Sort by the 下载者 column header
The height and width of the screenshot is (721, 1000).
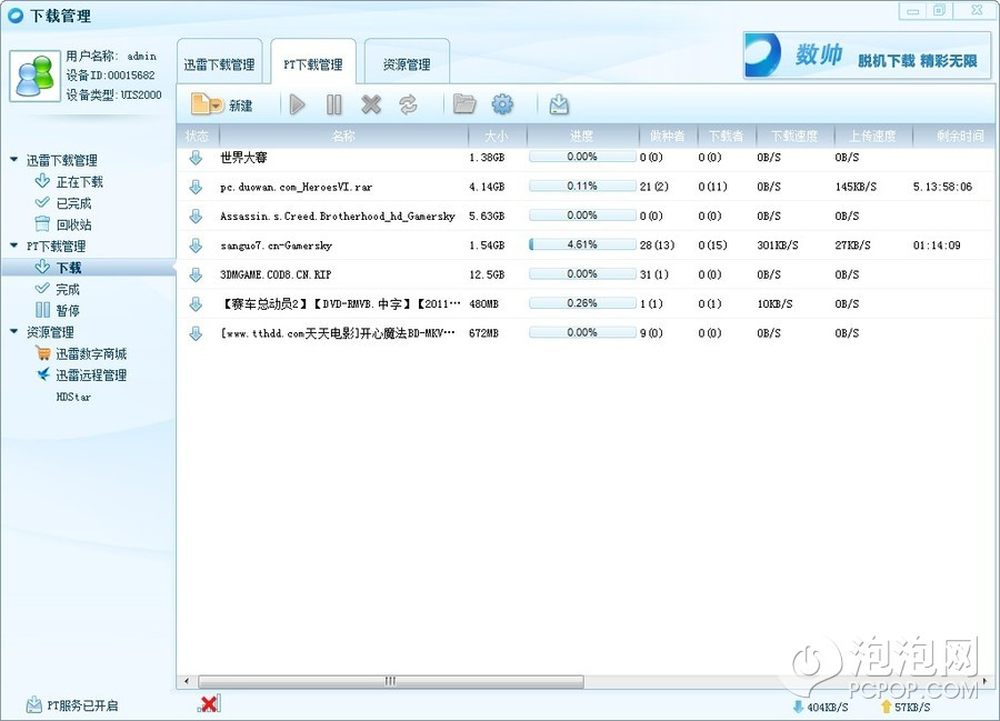726,136
